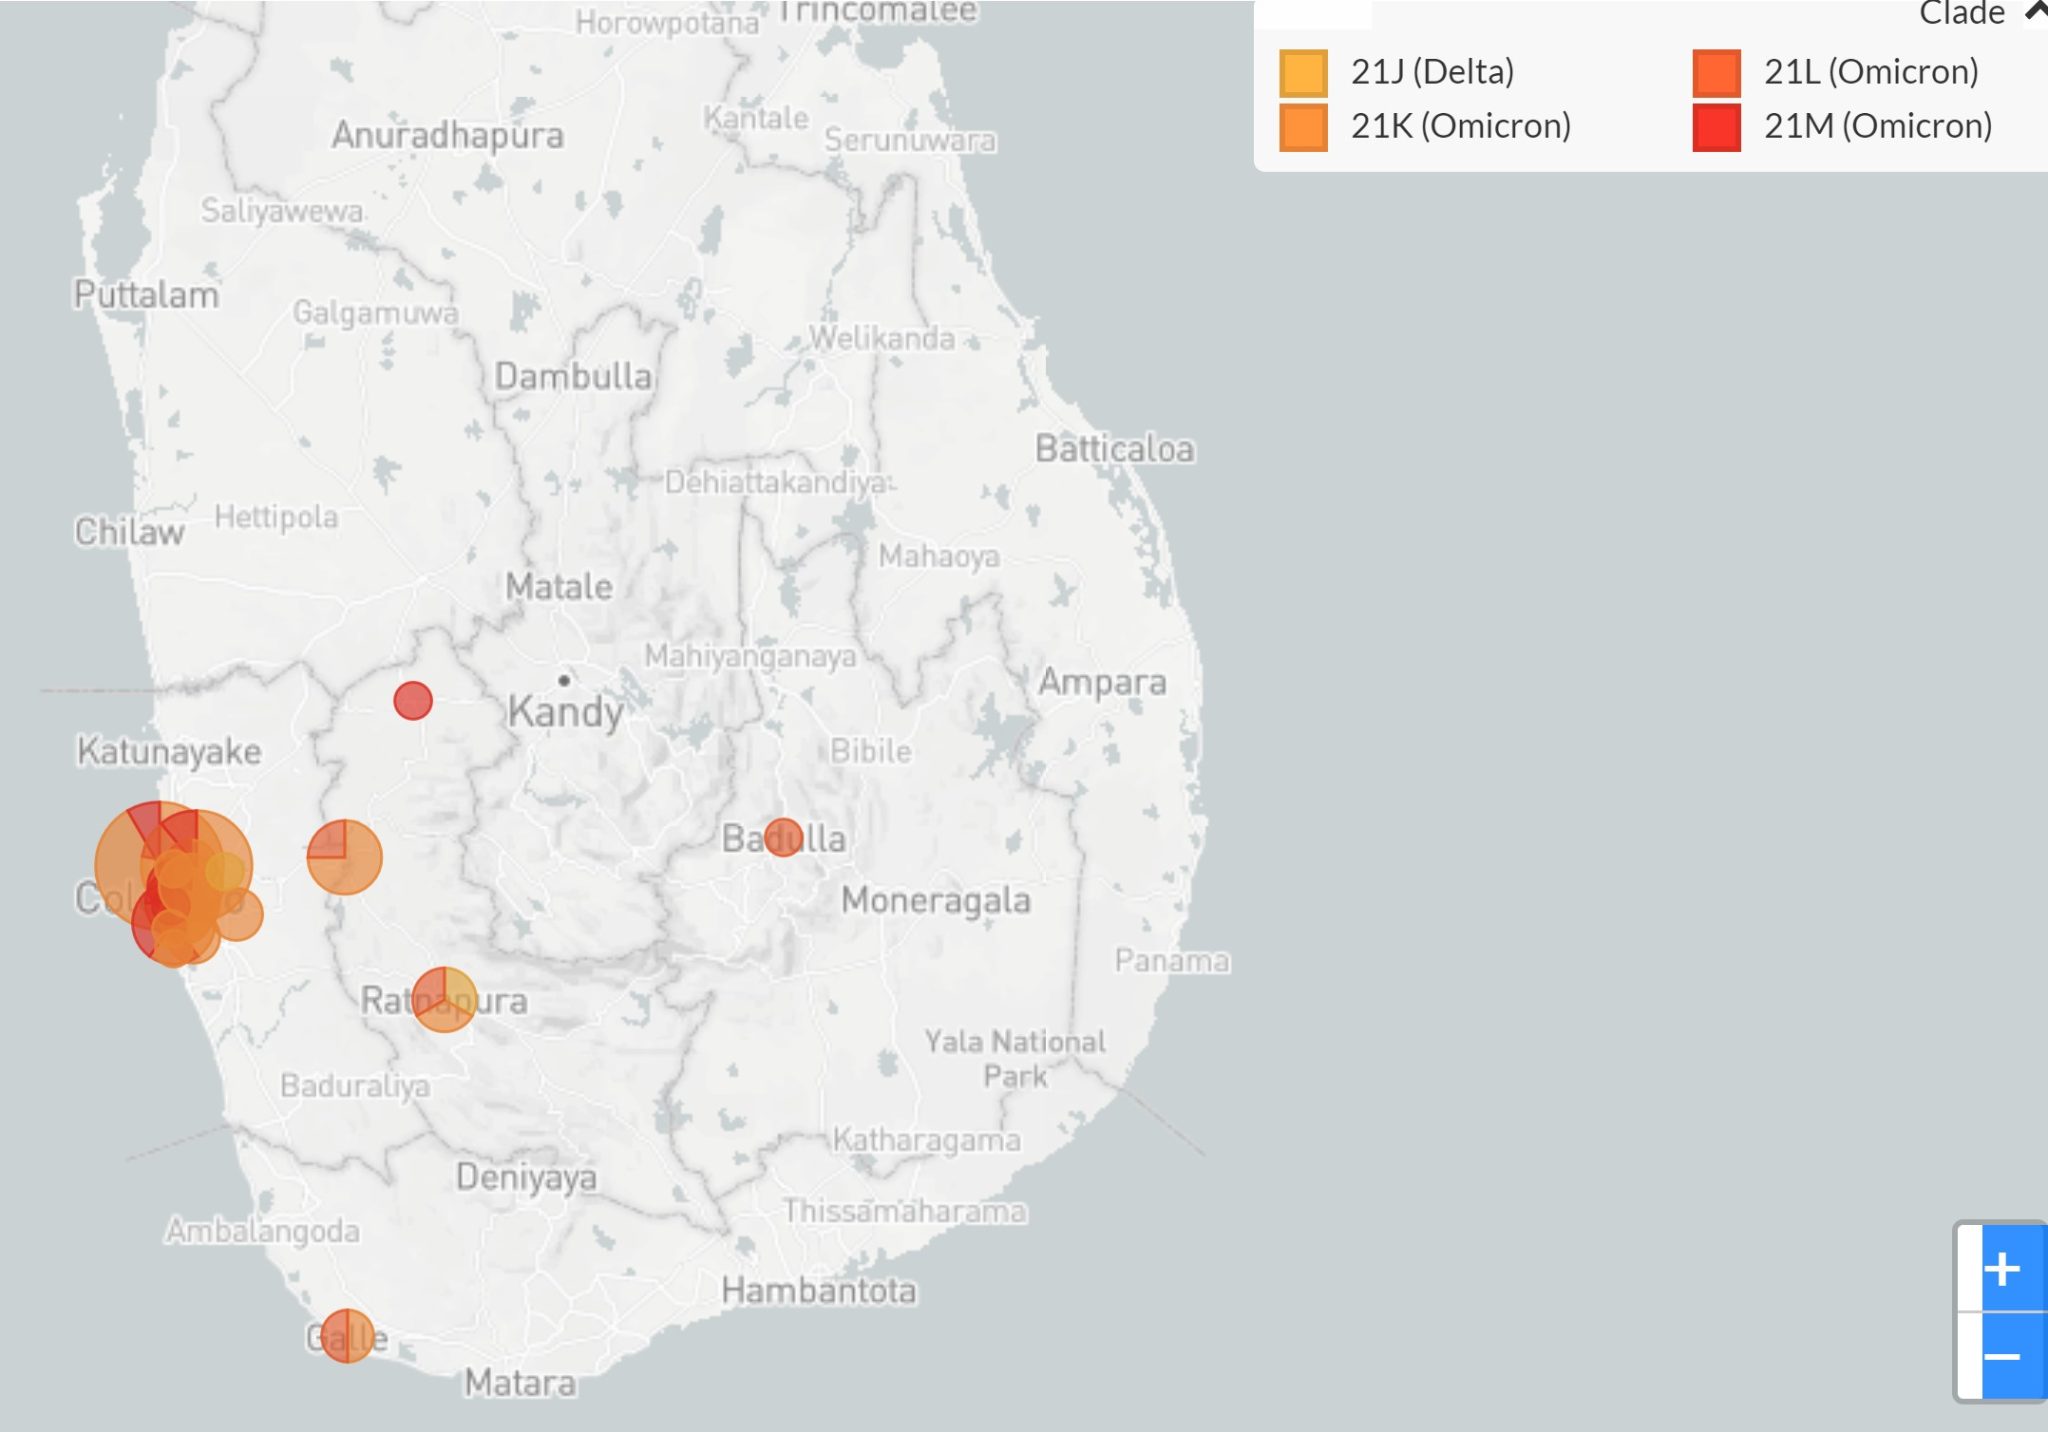This screenshot has width=2048, height=1432.
Task: Click the 21L (Omicron) color swatch
Action: point(1716,73)
